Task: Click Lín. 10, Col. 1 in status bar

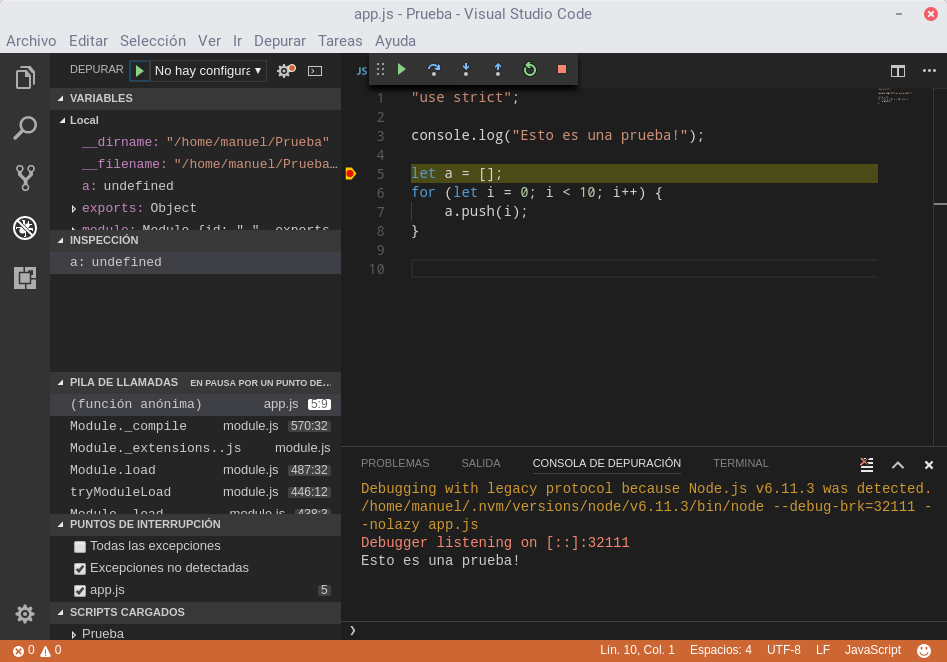Action: click(x=637, y=651)
